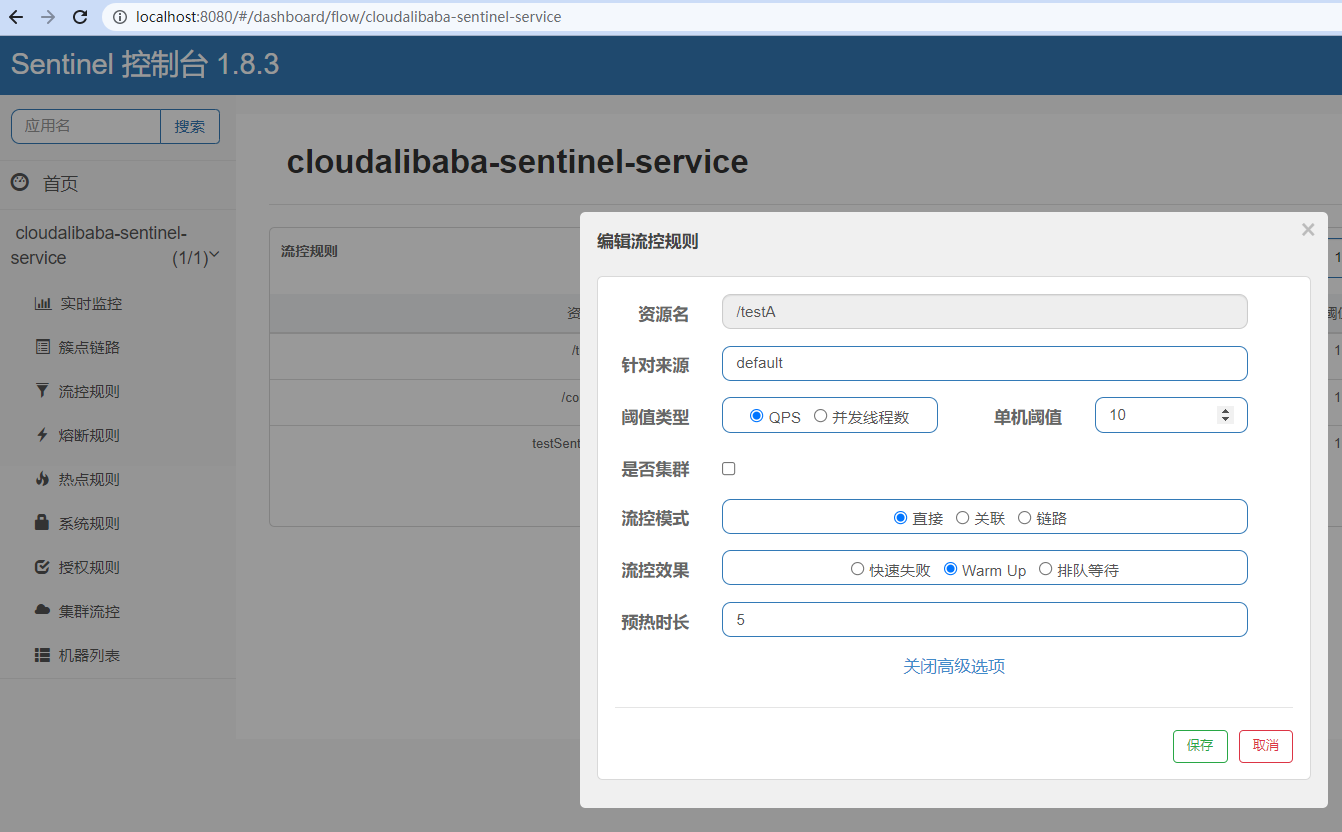Click the 针对来源 default input field
1342x832 pixels.
[x=985, y=363]
